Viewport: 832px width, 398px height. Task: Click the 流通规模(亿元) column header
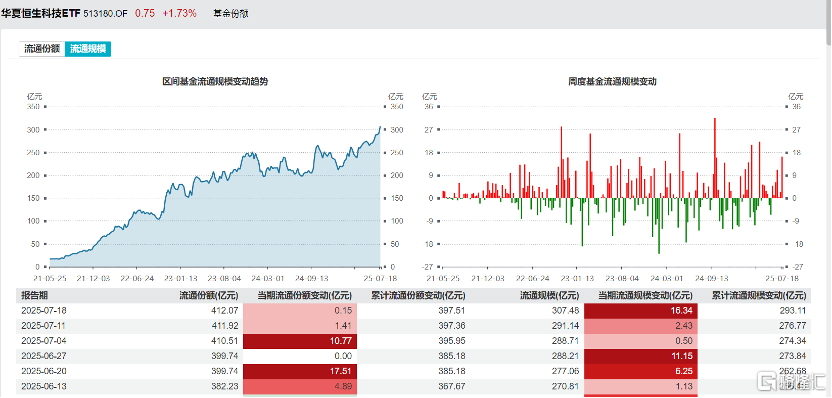[549, 296]
